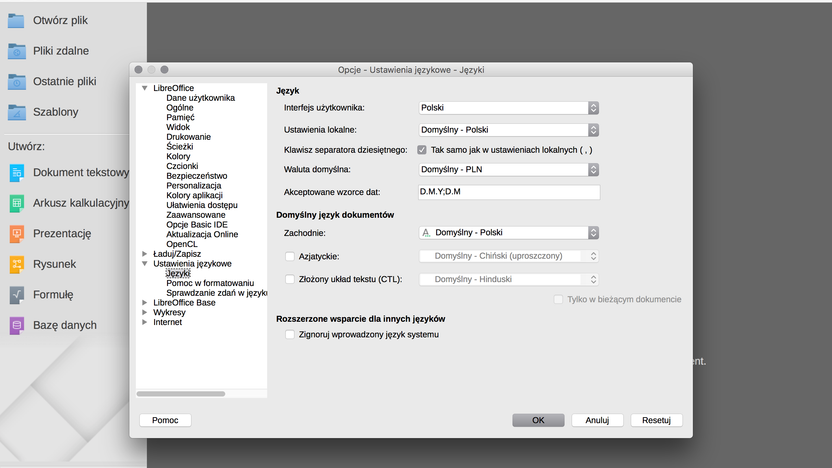Enable Złożony układ tekstu (CTL) checkbox

(x=290, y=279)
